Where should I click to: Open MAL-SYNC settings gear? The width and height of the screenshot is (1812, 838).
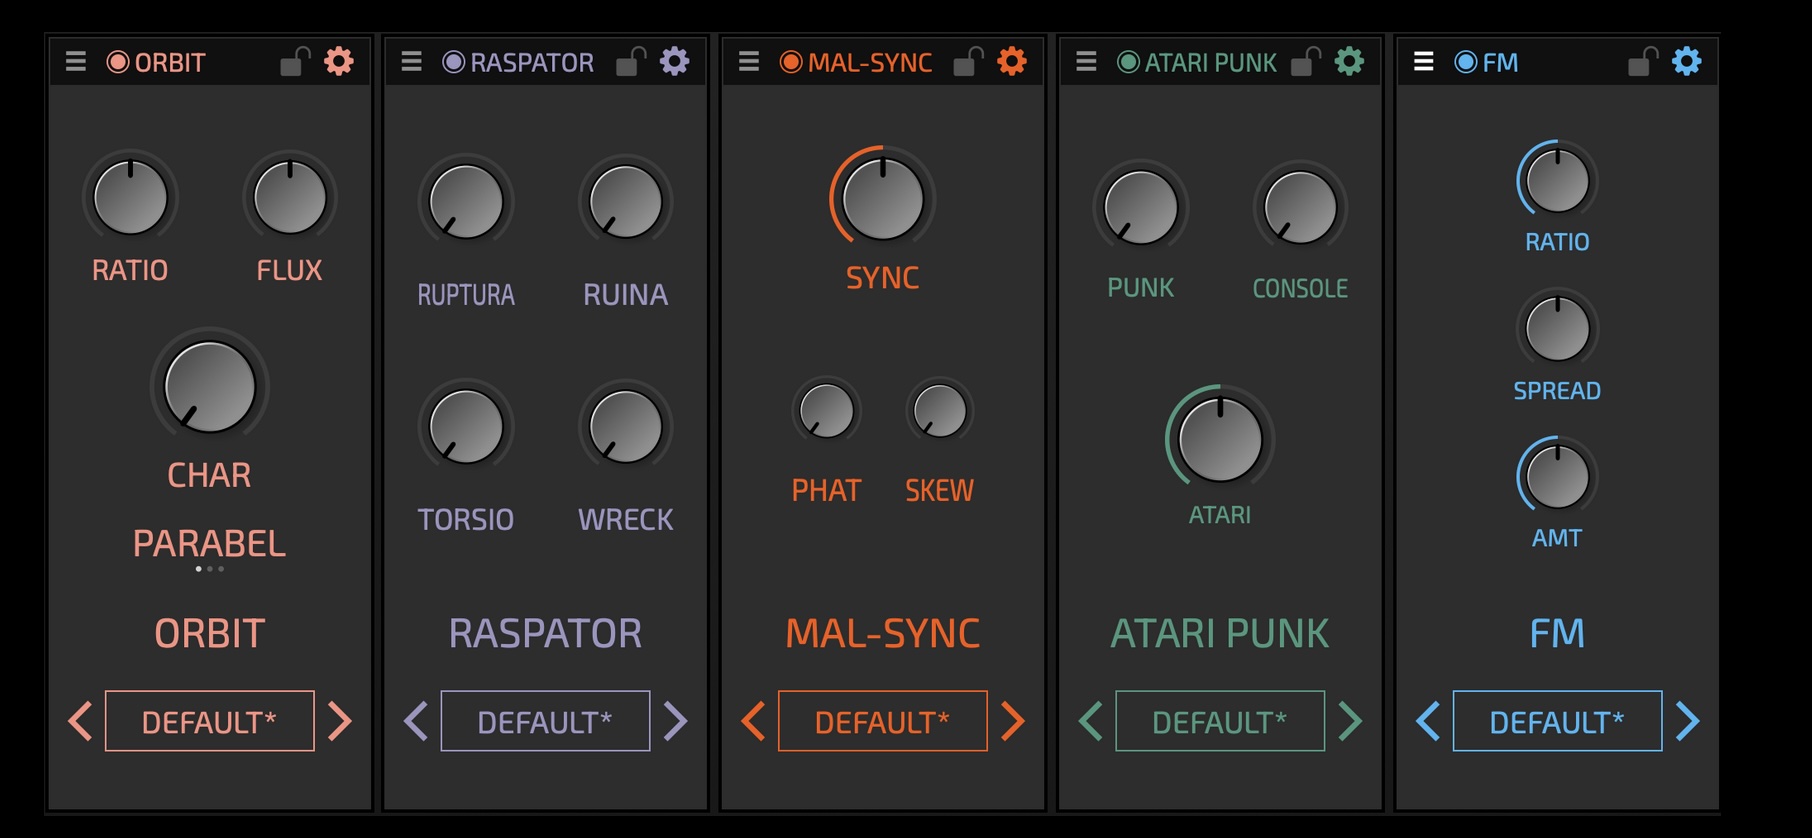coord(1012,62)
